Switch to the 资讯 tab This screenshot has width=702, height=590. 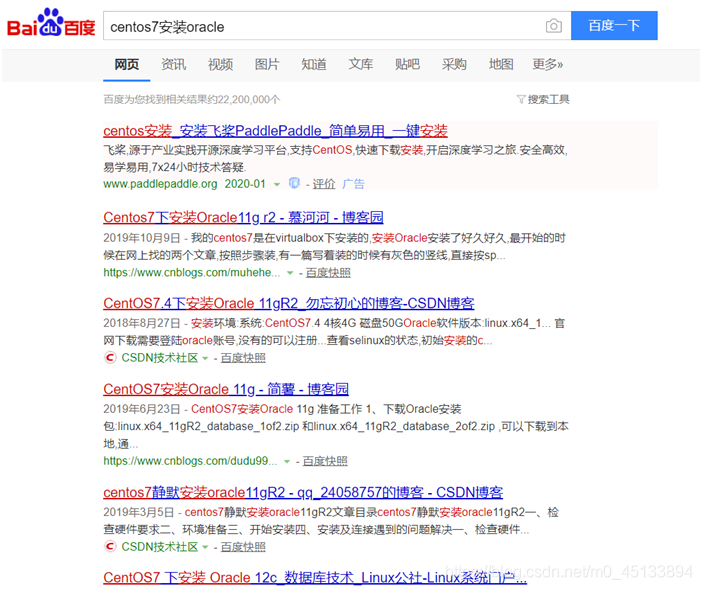tap(173, 64)
